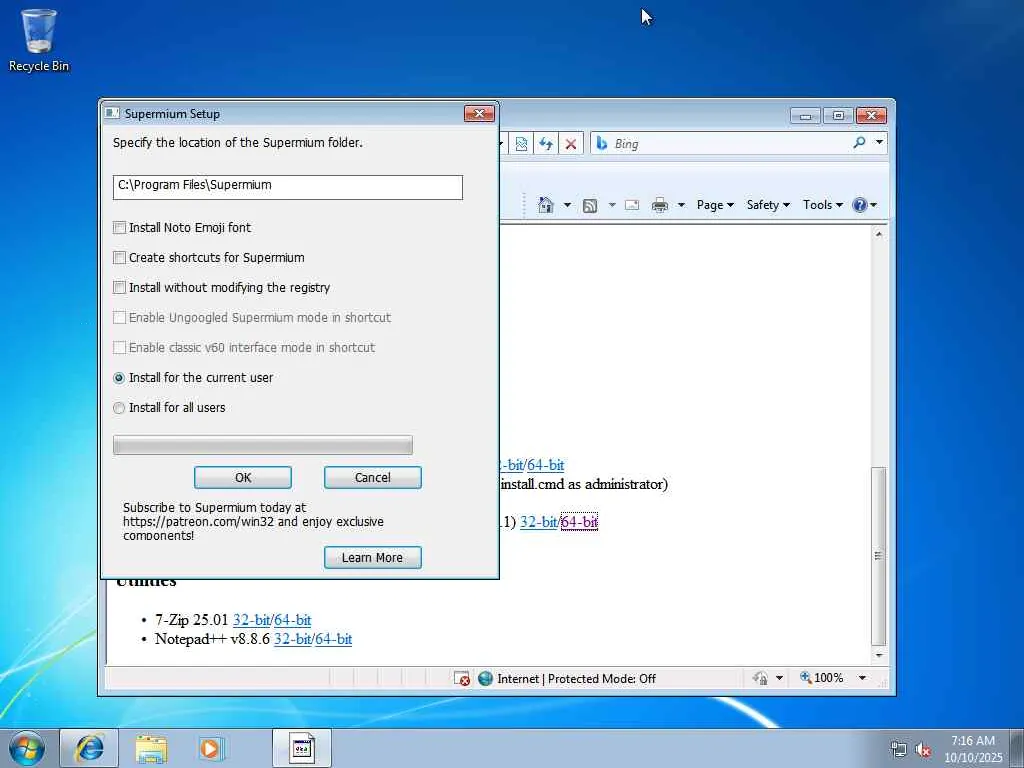Open Windows Explorer folder on taskbar

pyautogui.click(x=151, y=748)
